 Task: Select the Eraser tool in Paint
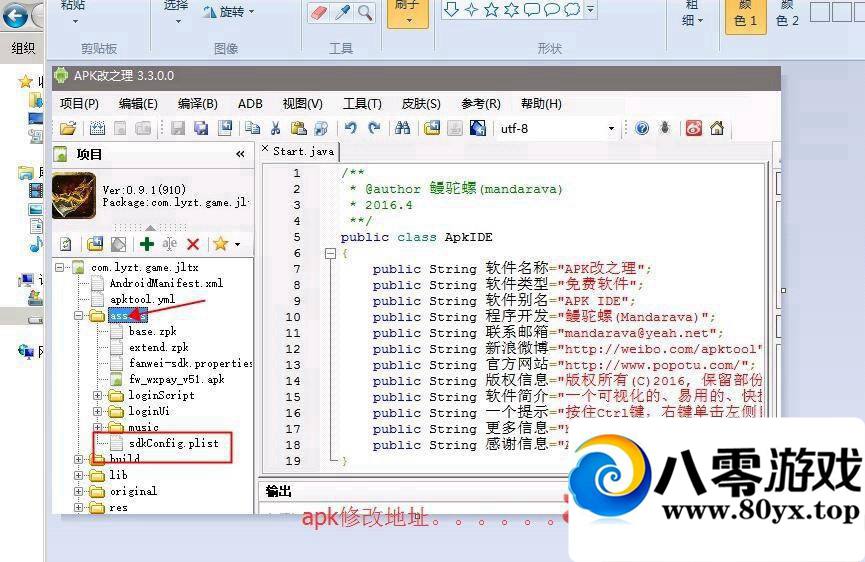point(319,13)
